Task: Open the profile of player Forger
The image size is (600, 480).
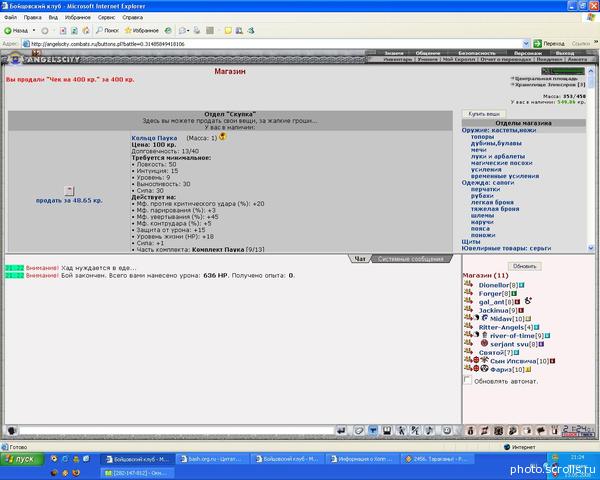Action: [490, 294]
